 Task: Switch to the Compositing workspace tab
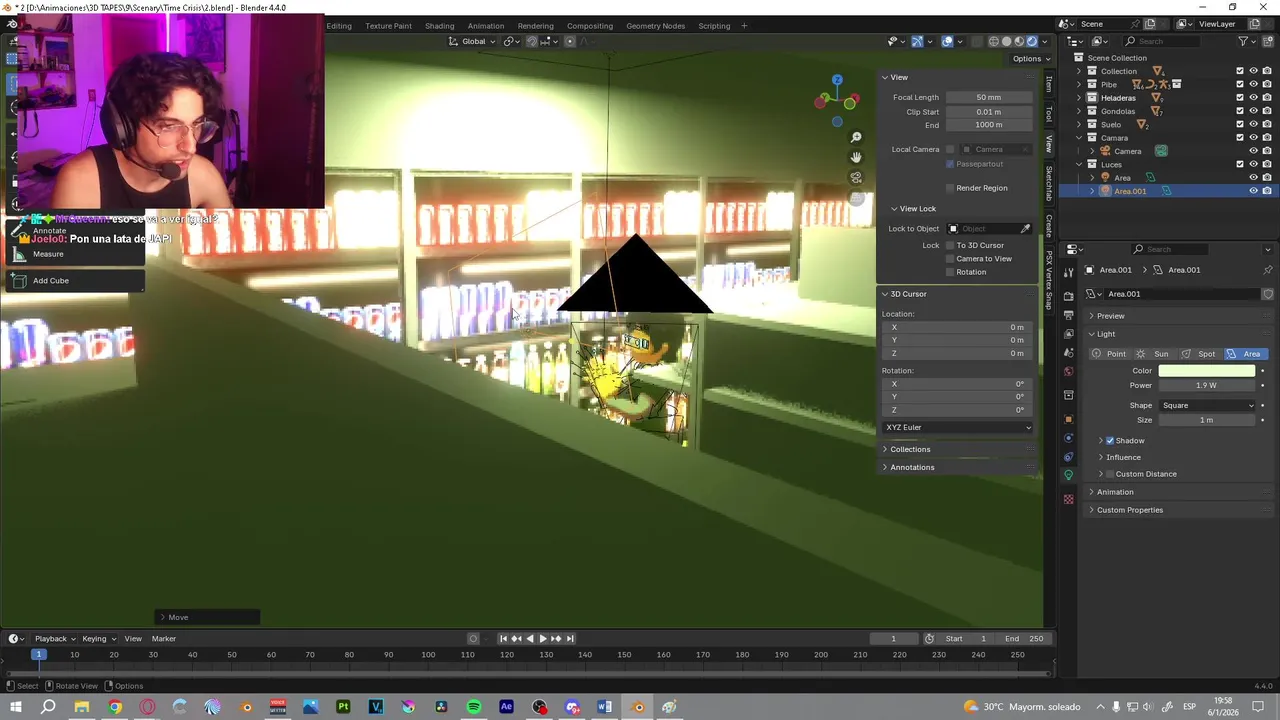pos(590,26)
